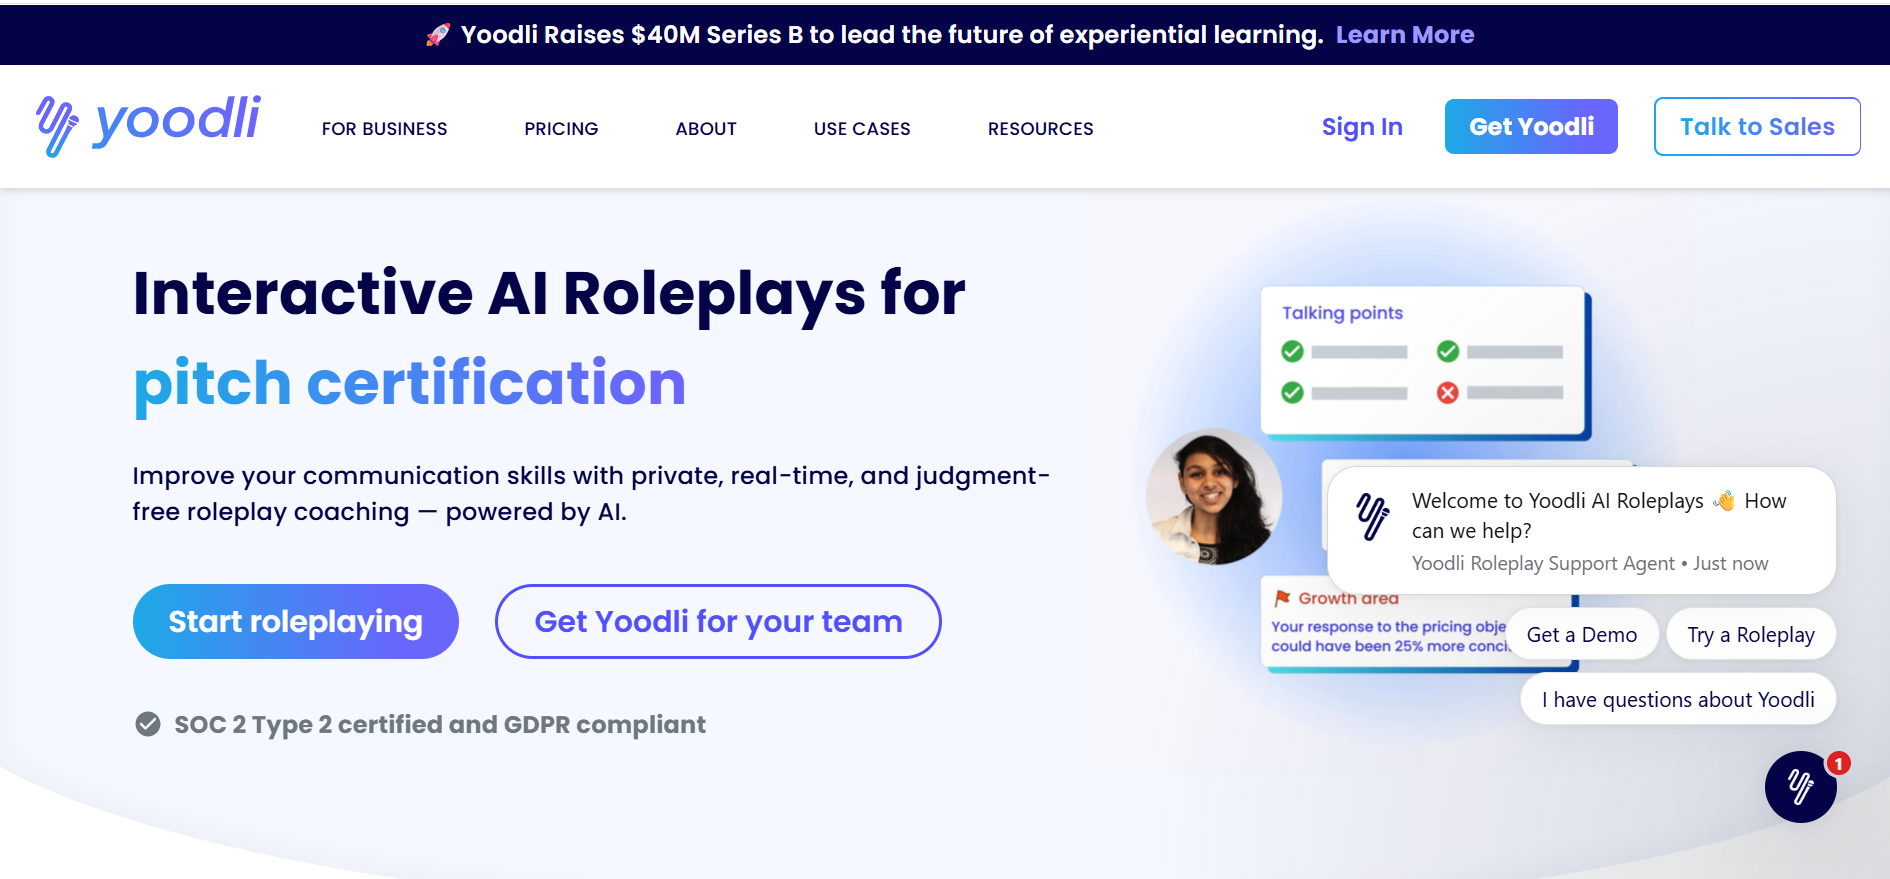Select the woman's profile photo thumbnail
The image size is (1890, 879).
tap(1213, 497)
